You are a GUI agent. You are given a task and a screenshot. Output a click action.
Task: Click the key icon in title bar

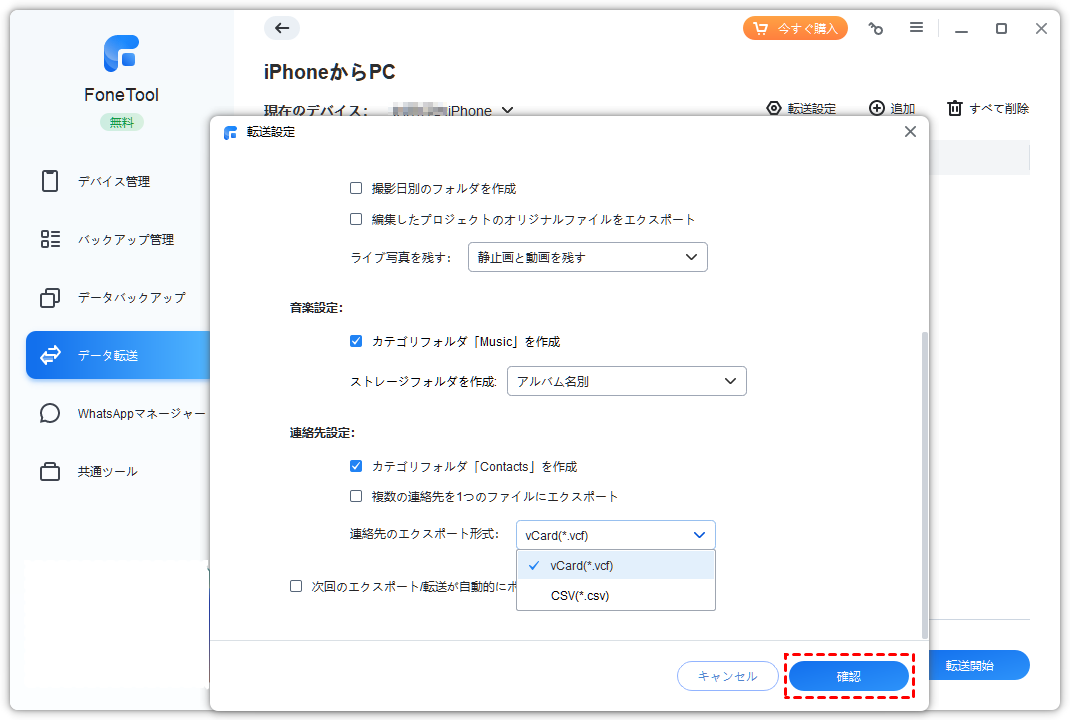click(876, 28)
